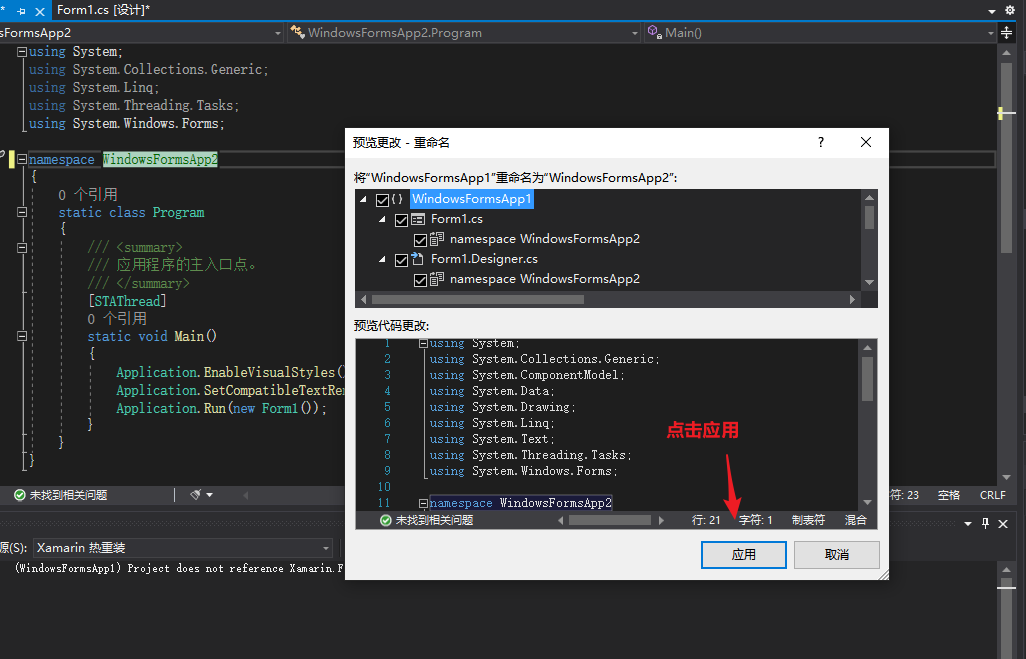The image size is (1026, 659).
Task: Collapse the Form1.cs tree node
Action: pos(383,219)
